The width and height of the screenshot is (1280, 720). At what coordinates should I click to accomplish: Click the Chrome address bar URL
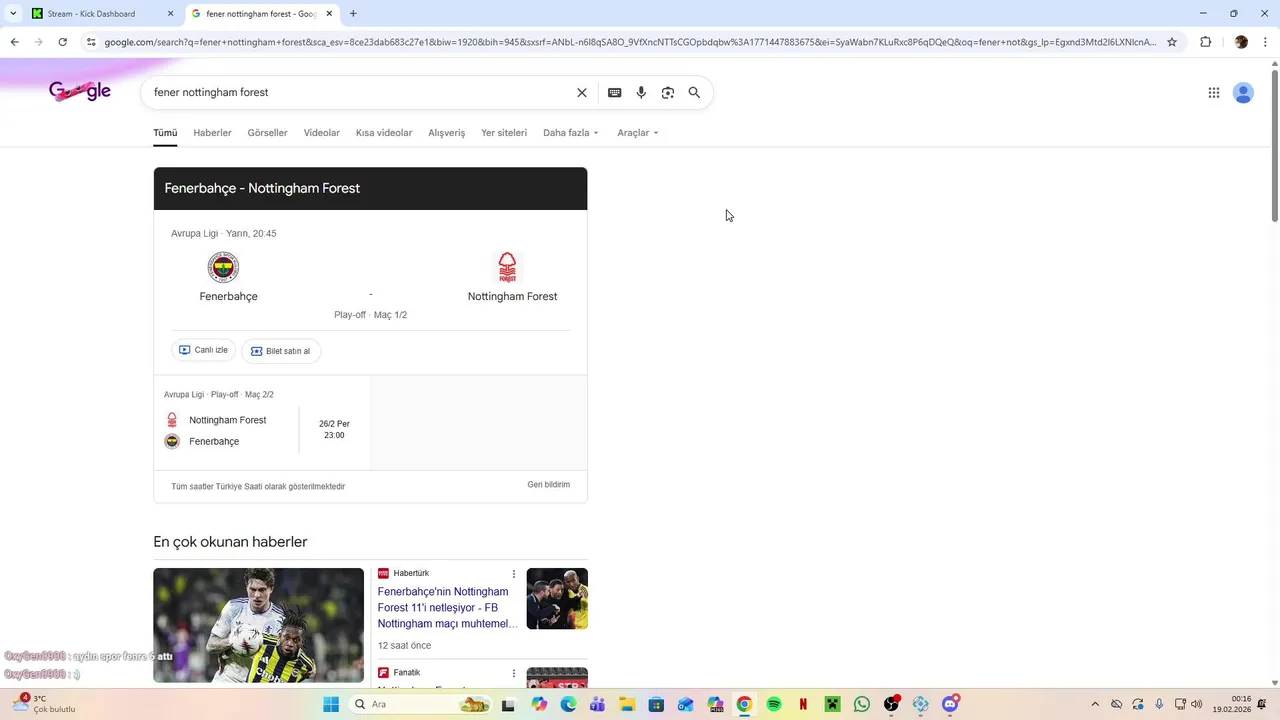click(x=630, y=42)
